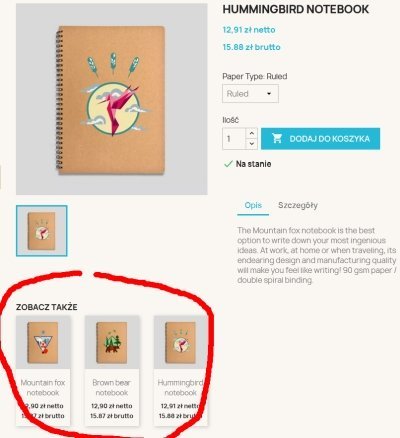The image size is (400, 438).
Task: Open related Hummingbird notebook thumbnail image
Action: click(x=180, y=342)
